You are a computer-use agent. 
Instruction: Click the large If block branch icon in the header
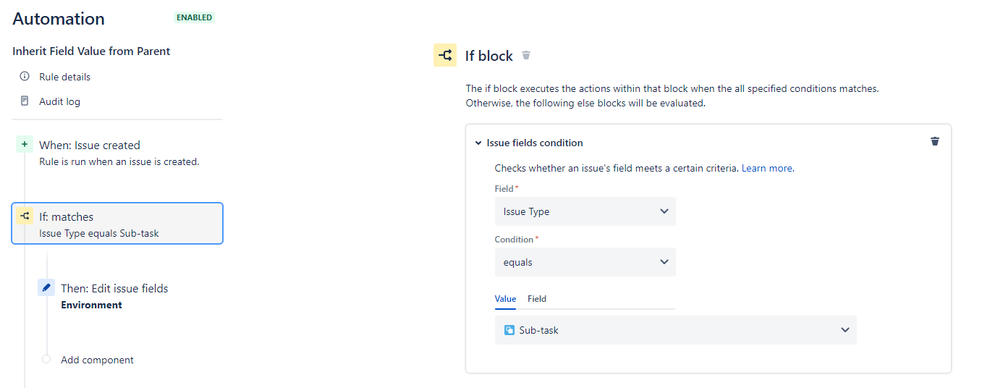445,55
